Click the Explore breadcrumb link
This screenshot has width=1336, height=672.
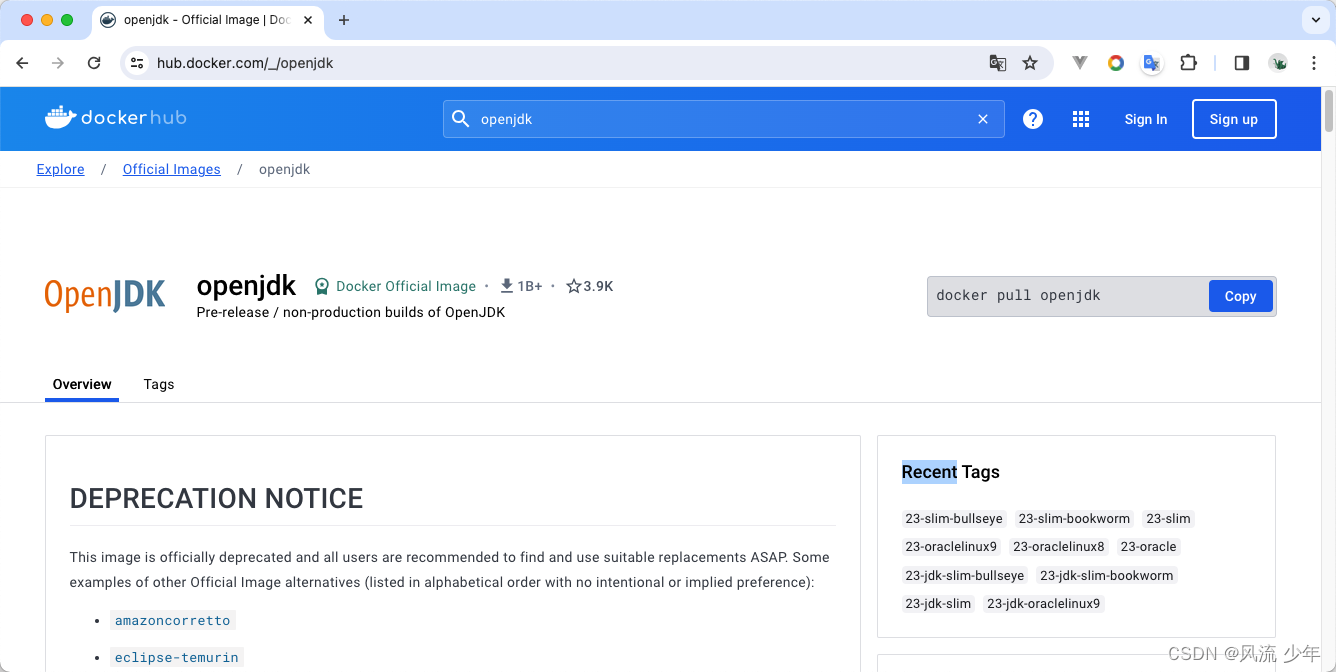pos(60,169)
